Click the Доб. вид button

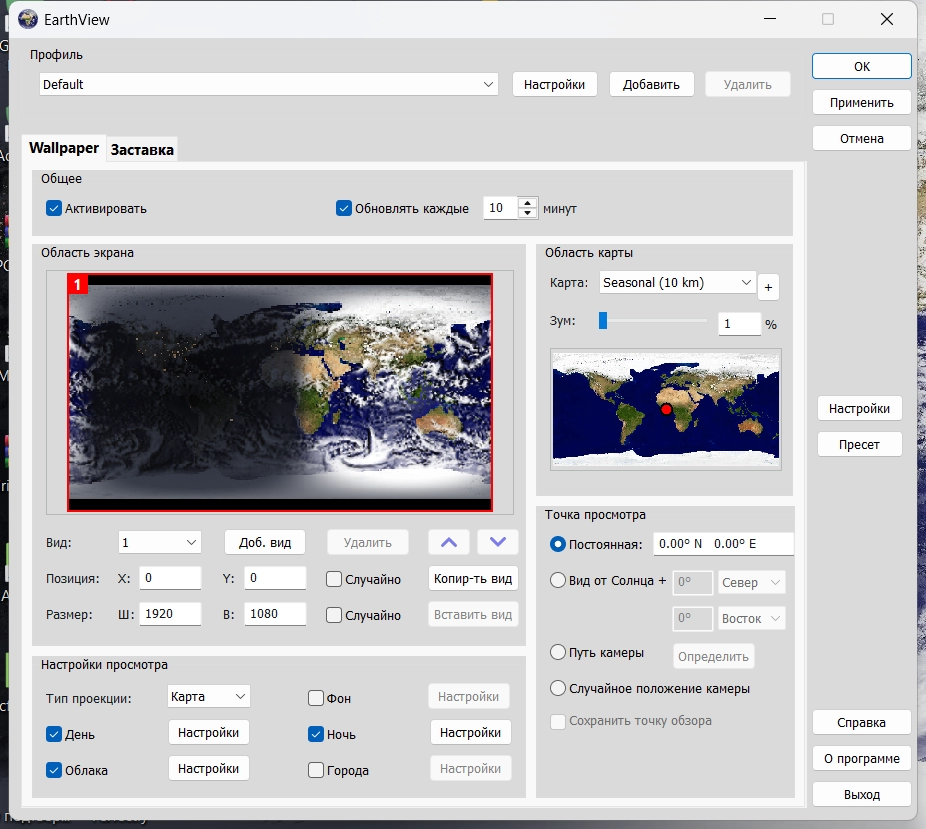pos(265,542)
